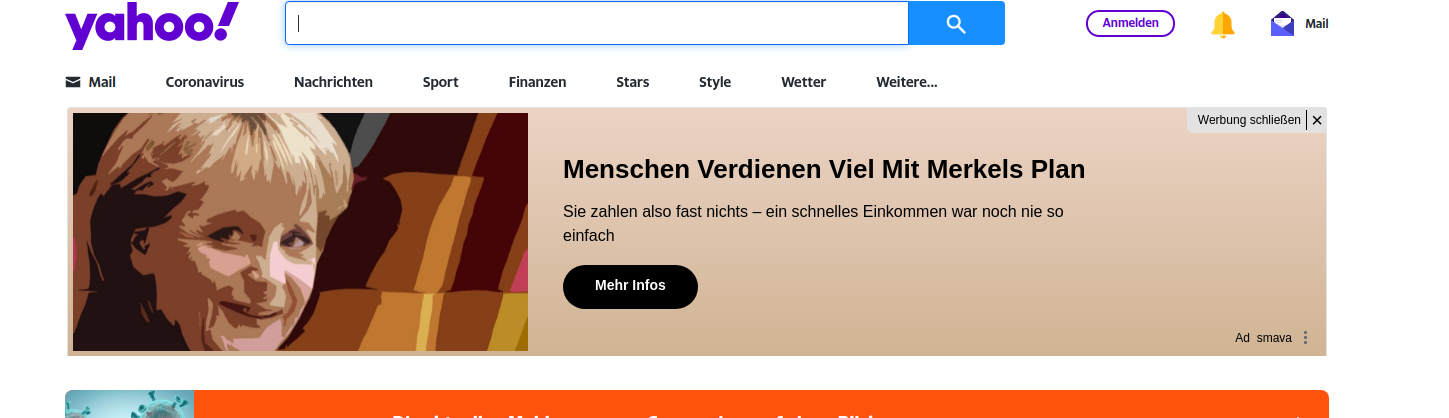
Task: Navigate to the Stars section
Action: (x=632, y=82)
